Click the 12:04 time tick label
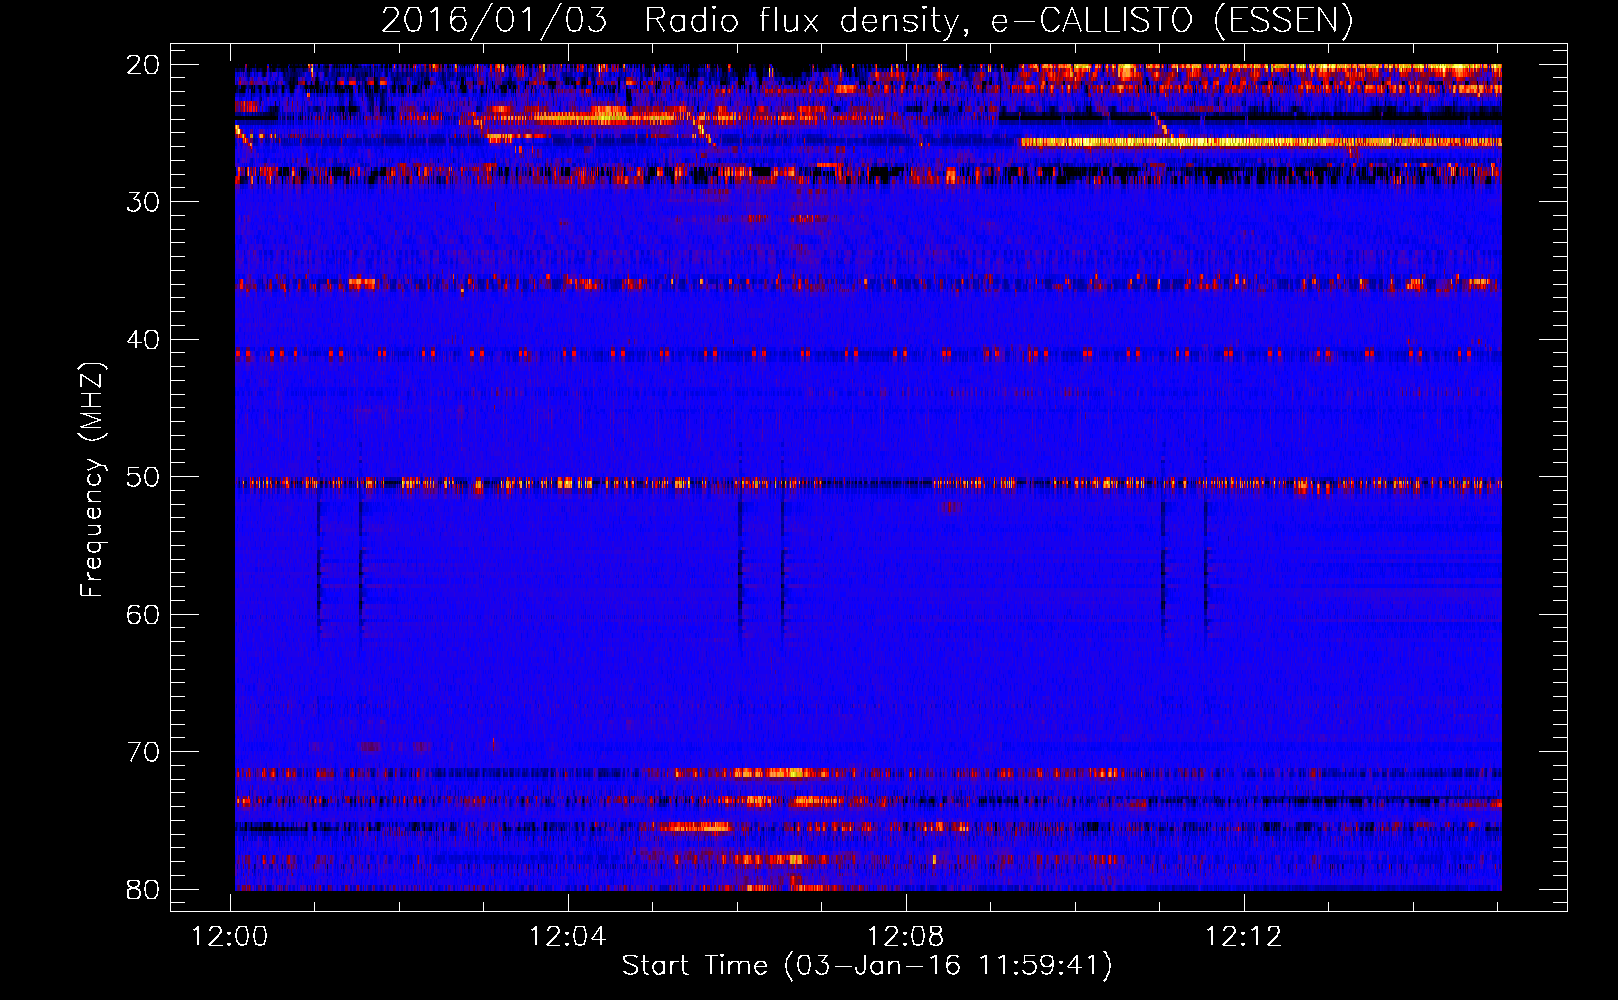This screenshot has width=1618, height=1000. click(568, 937)
